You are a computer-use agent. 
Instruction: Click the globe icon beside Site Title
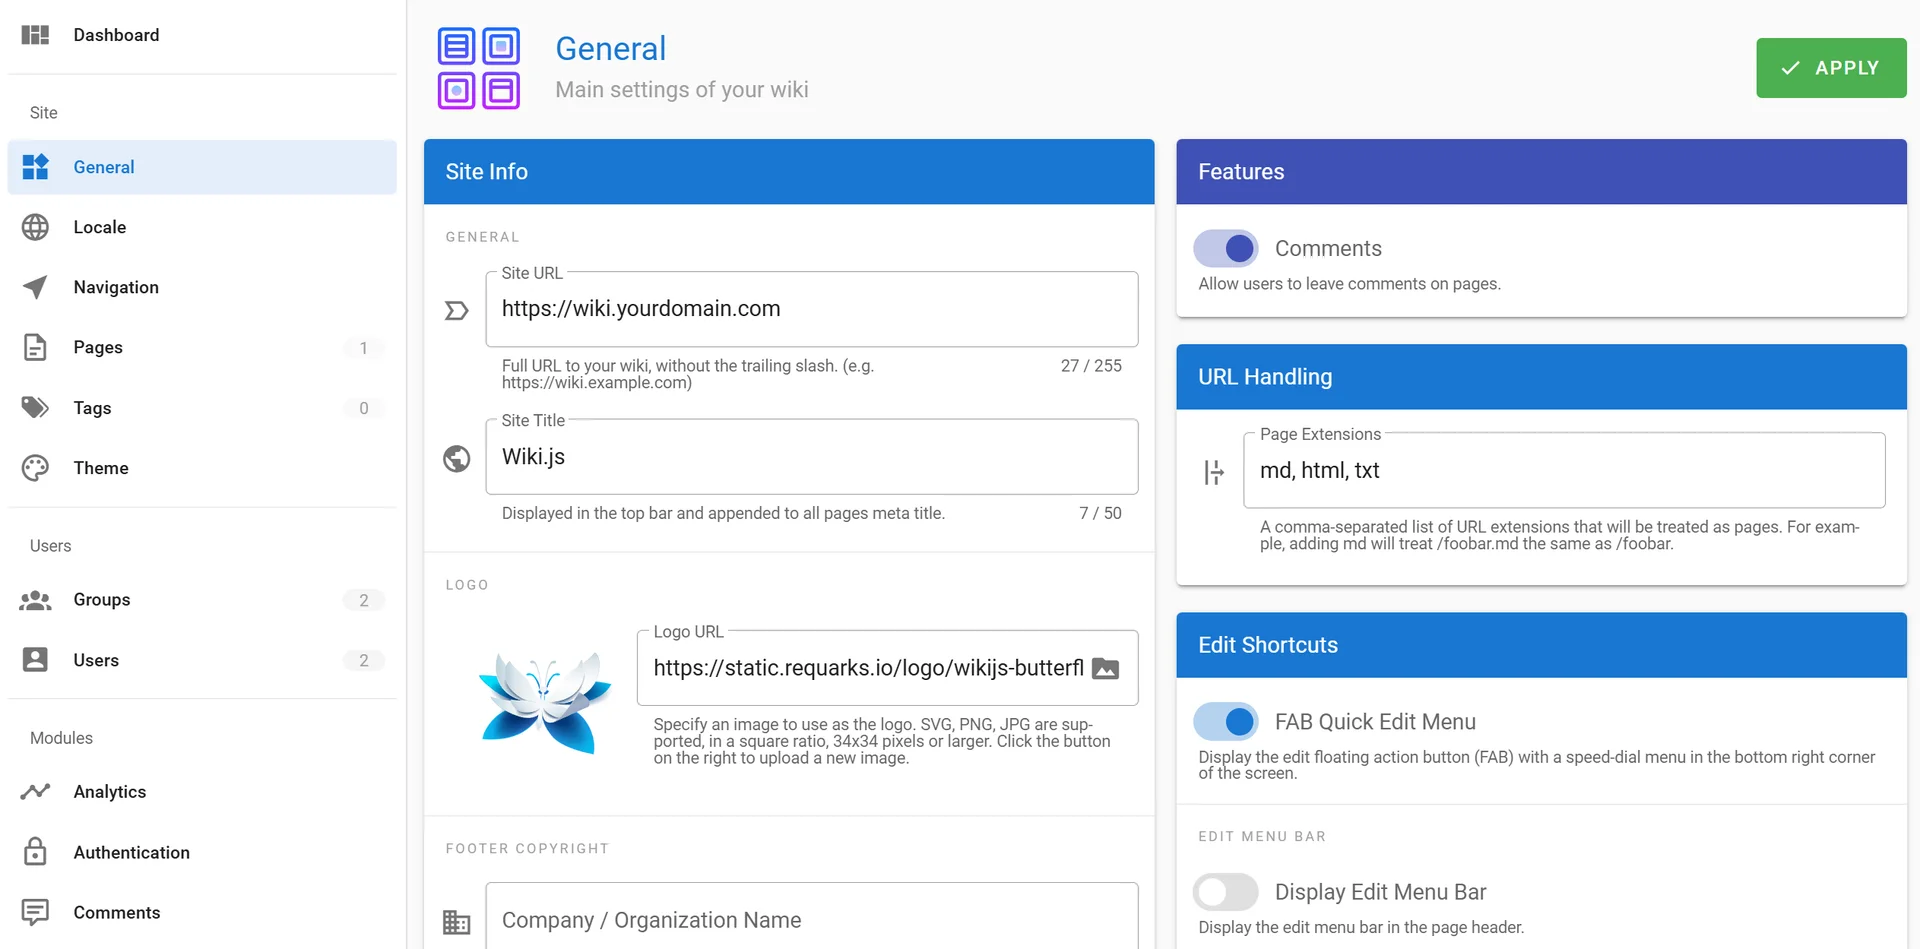[456, 458]
